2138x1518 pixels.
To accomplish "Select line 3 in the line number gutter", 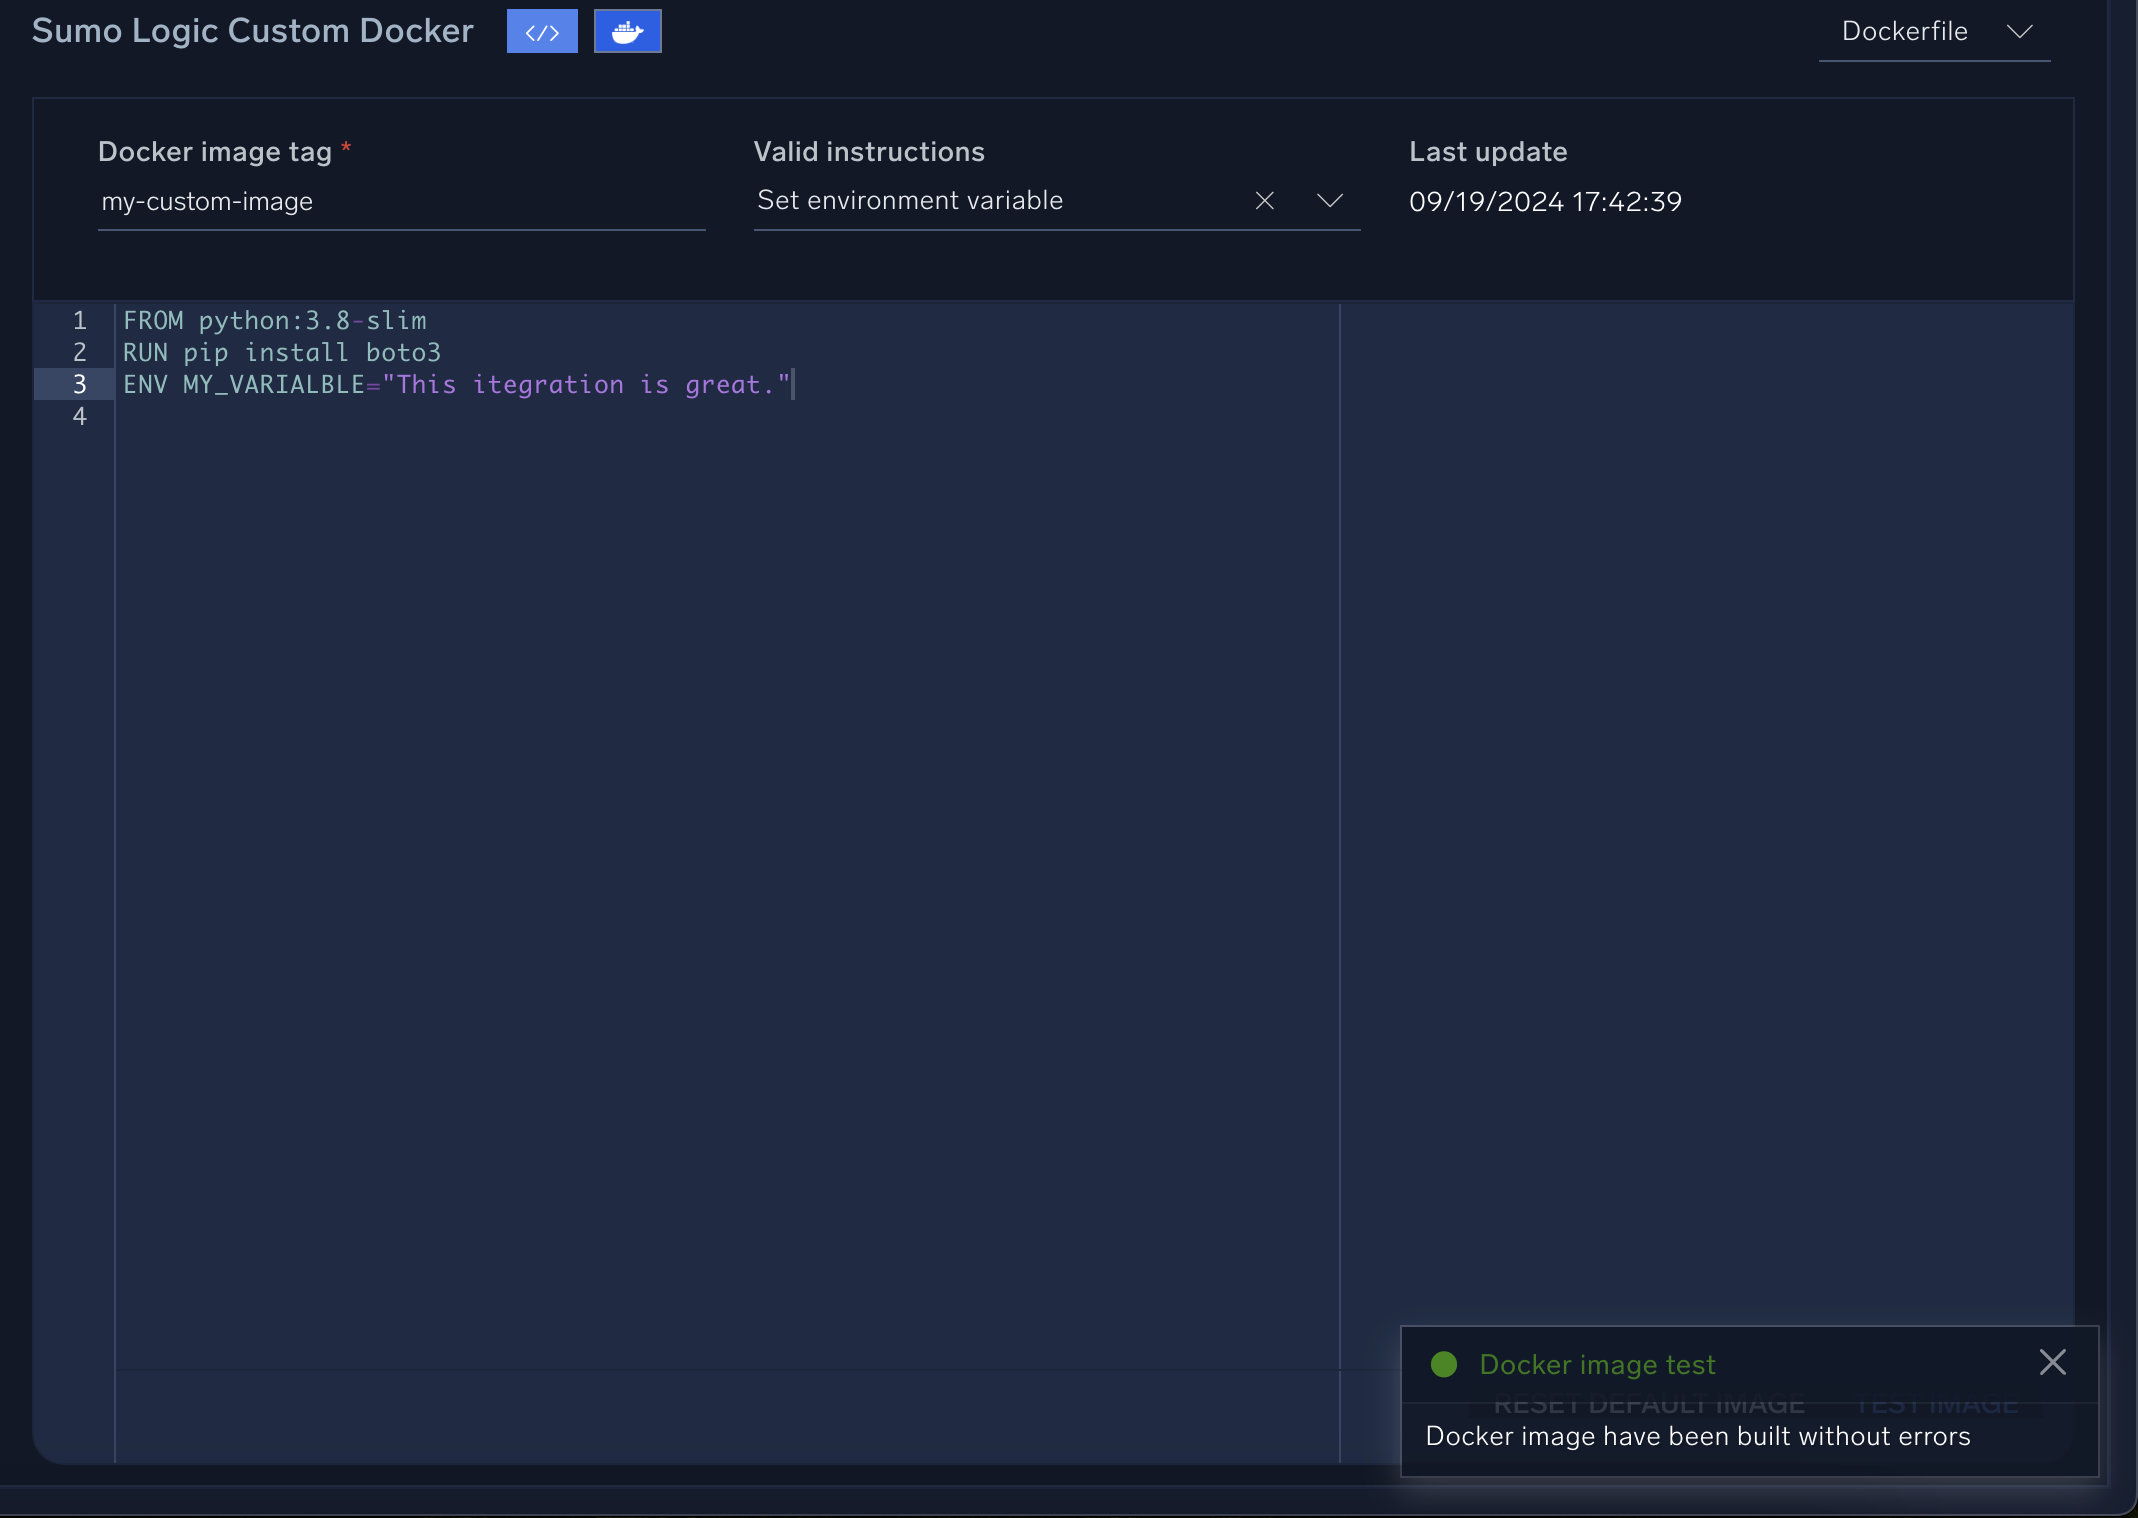I will pos(80,384).
